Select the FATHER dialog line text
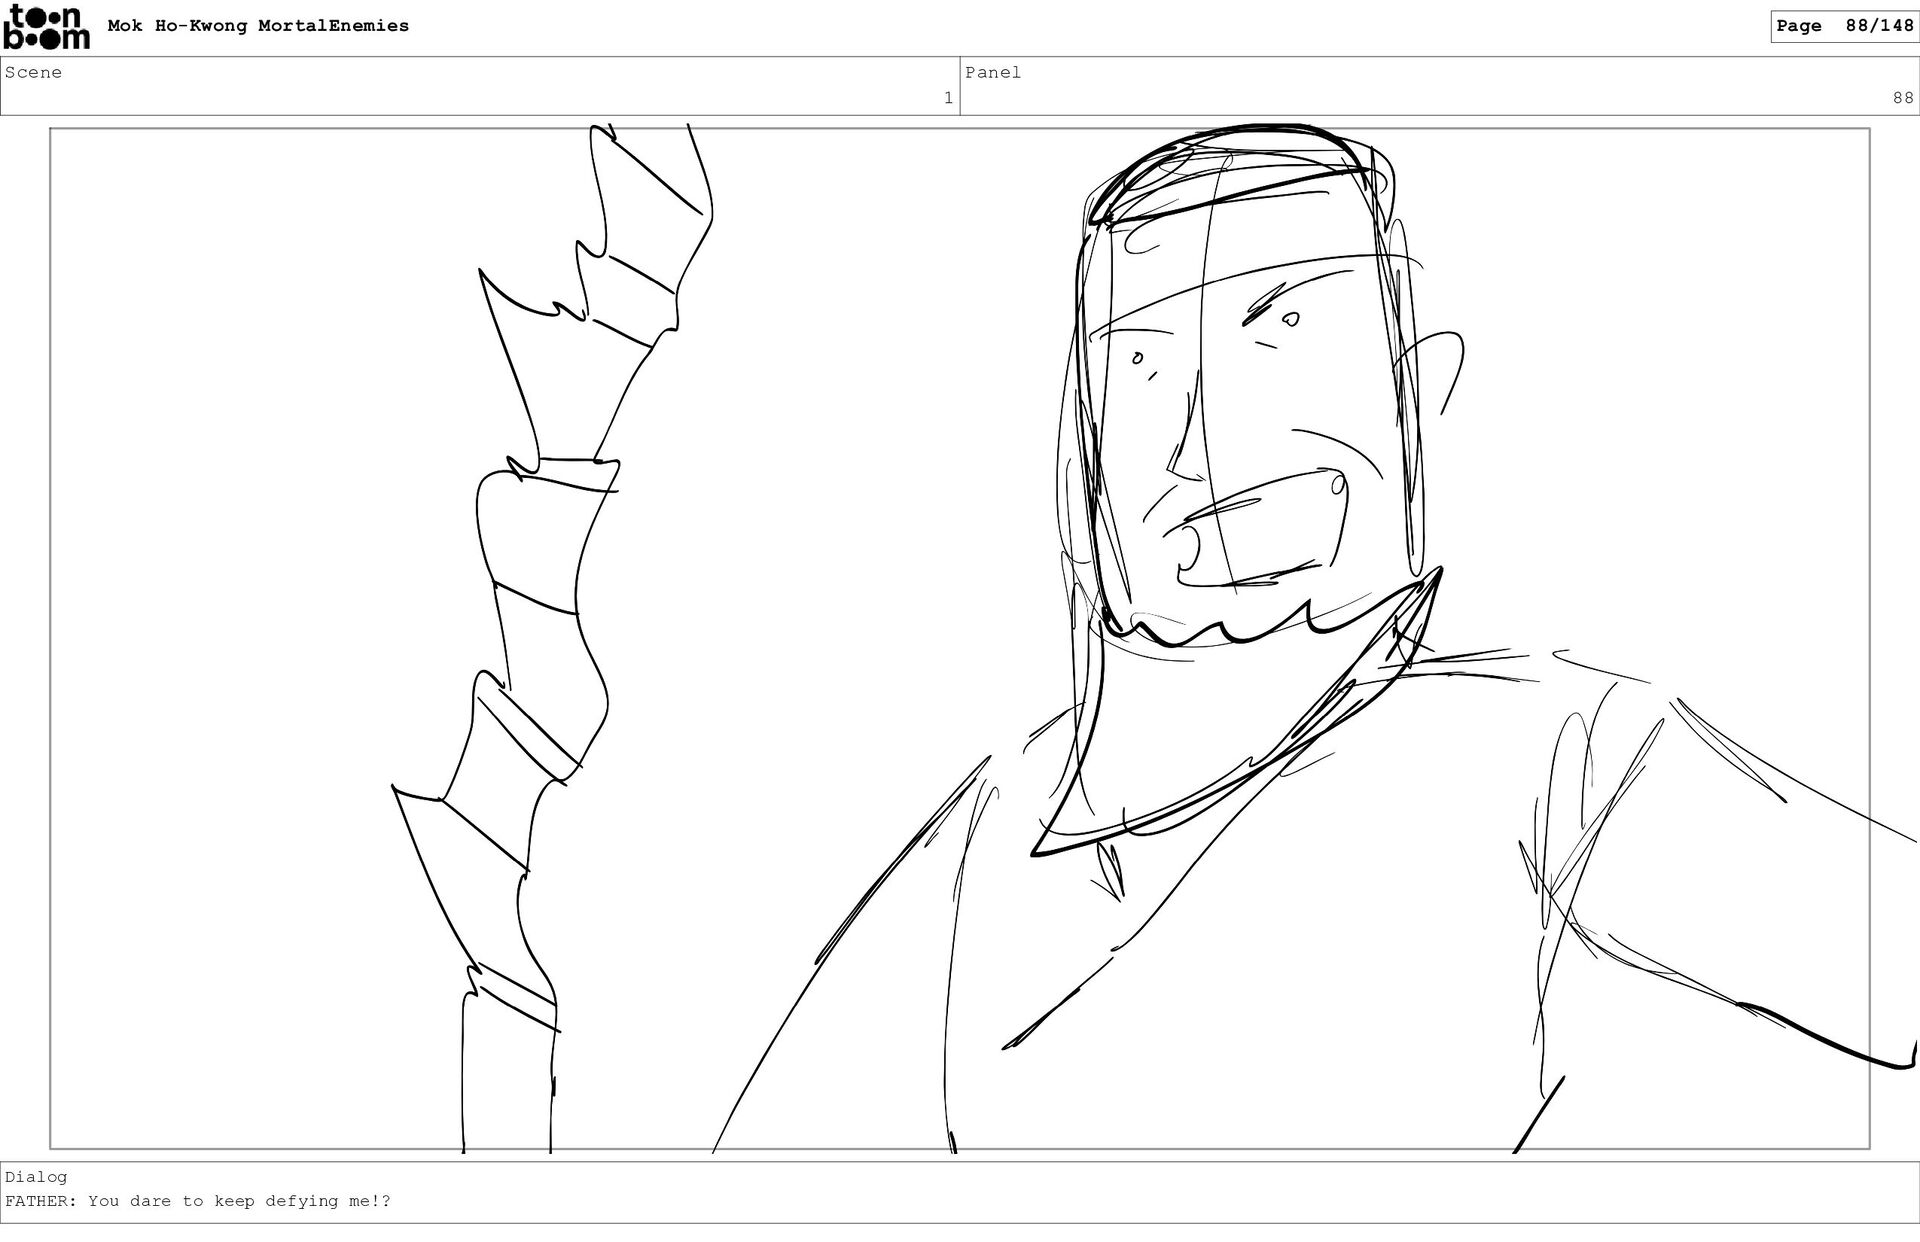 point(198,1201)
